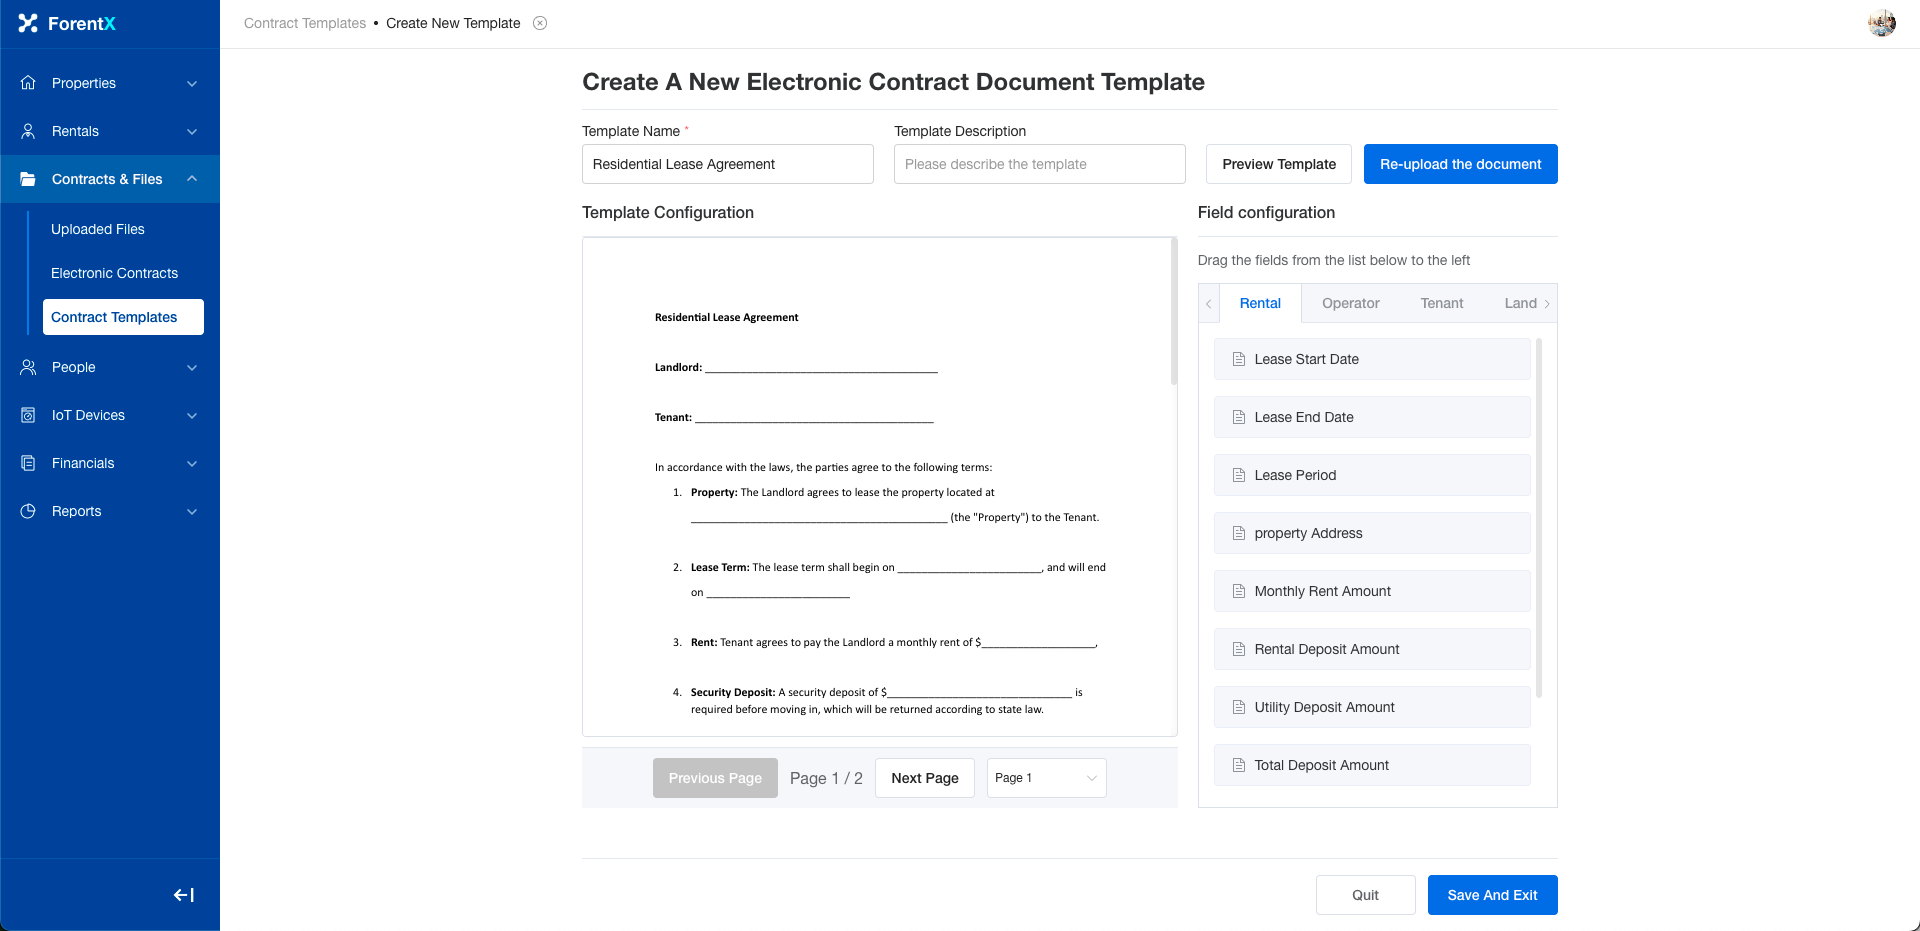Open Electronic Contracts in sidebar
The image size is (1920, 931).
tap(114, 273)
